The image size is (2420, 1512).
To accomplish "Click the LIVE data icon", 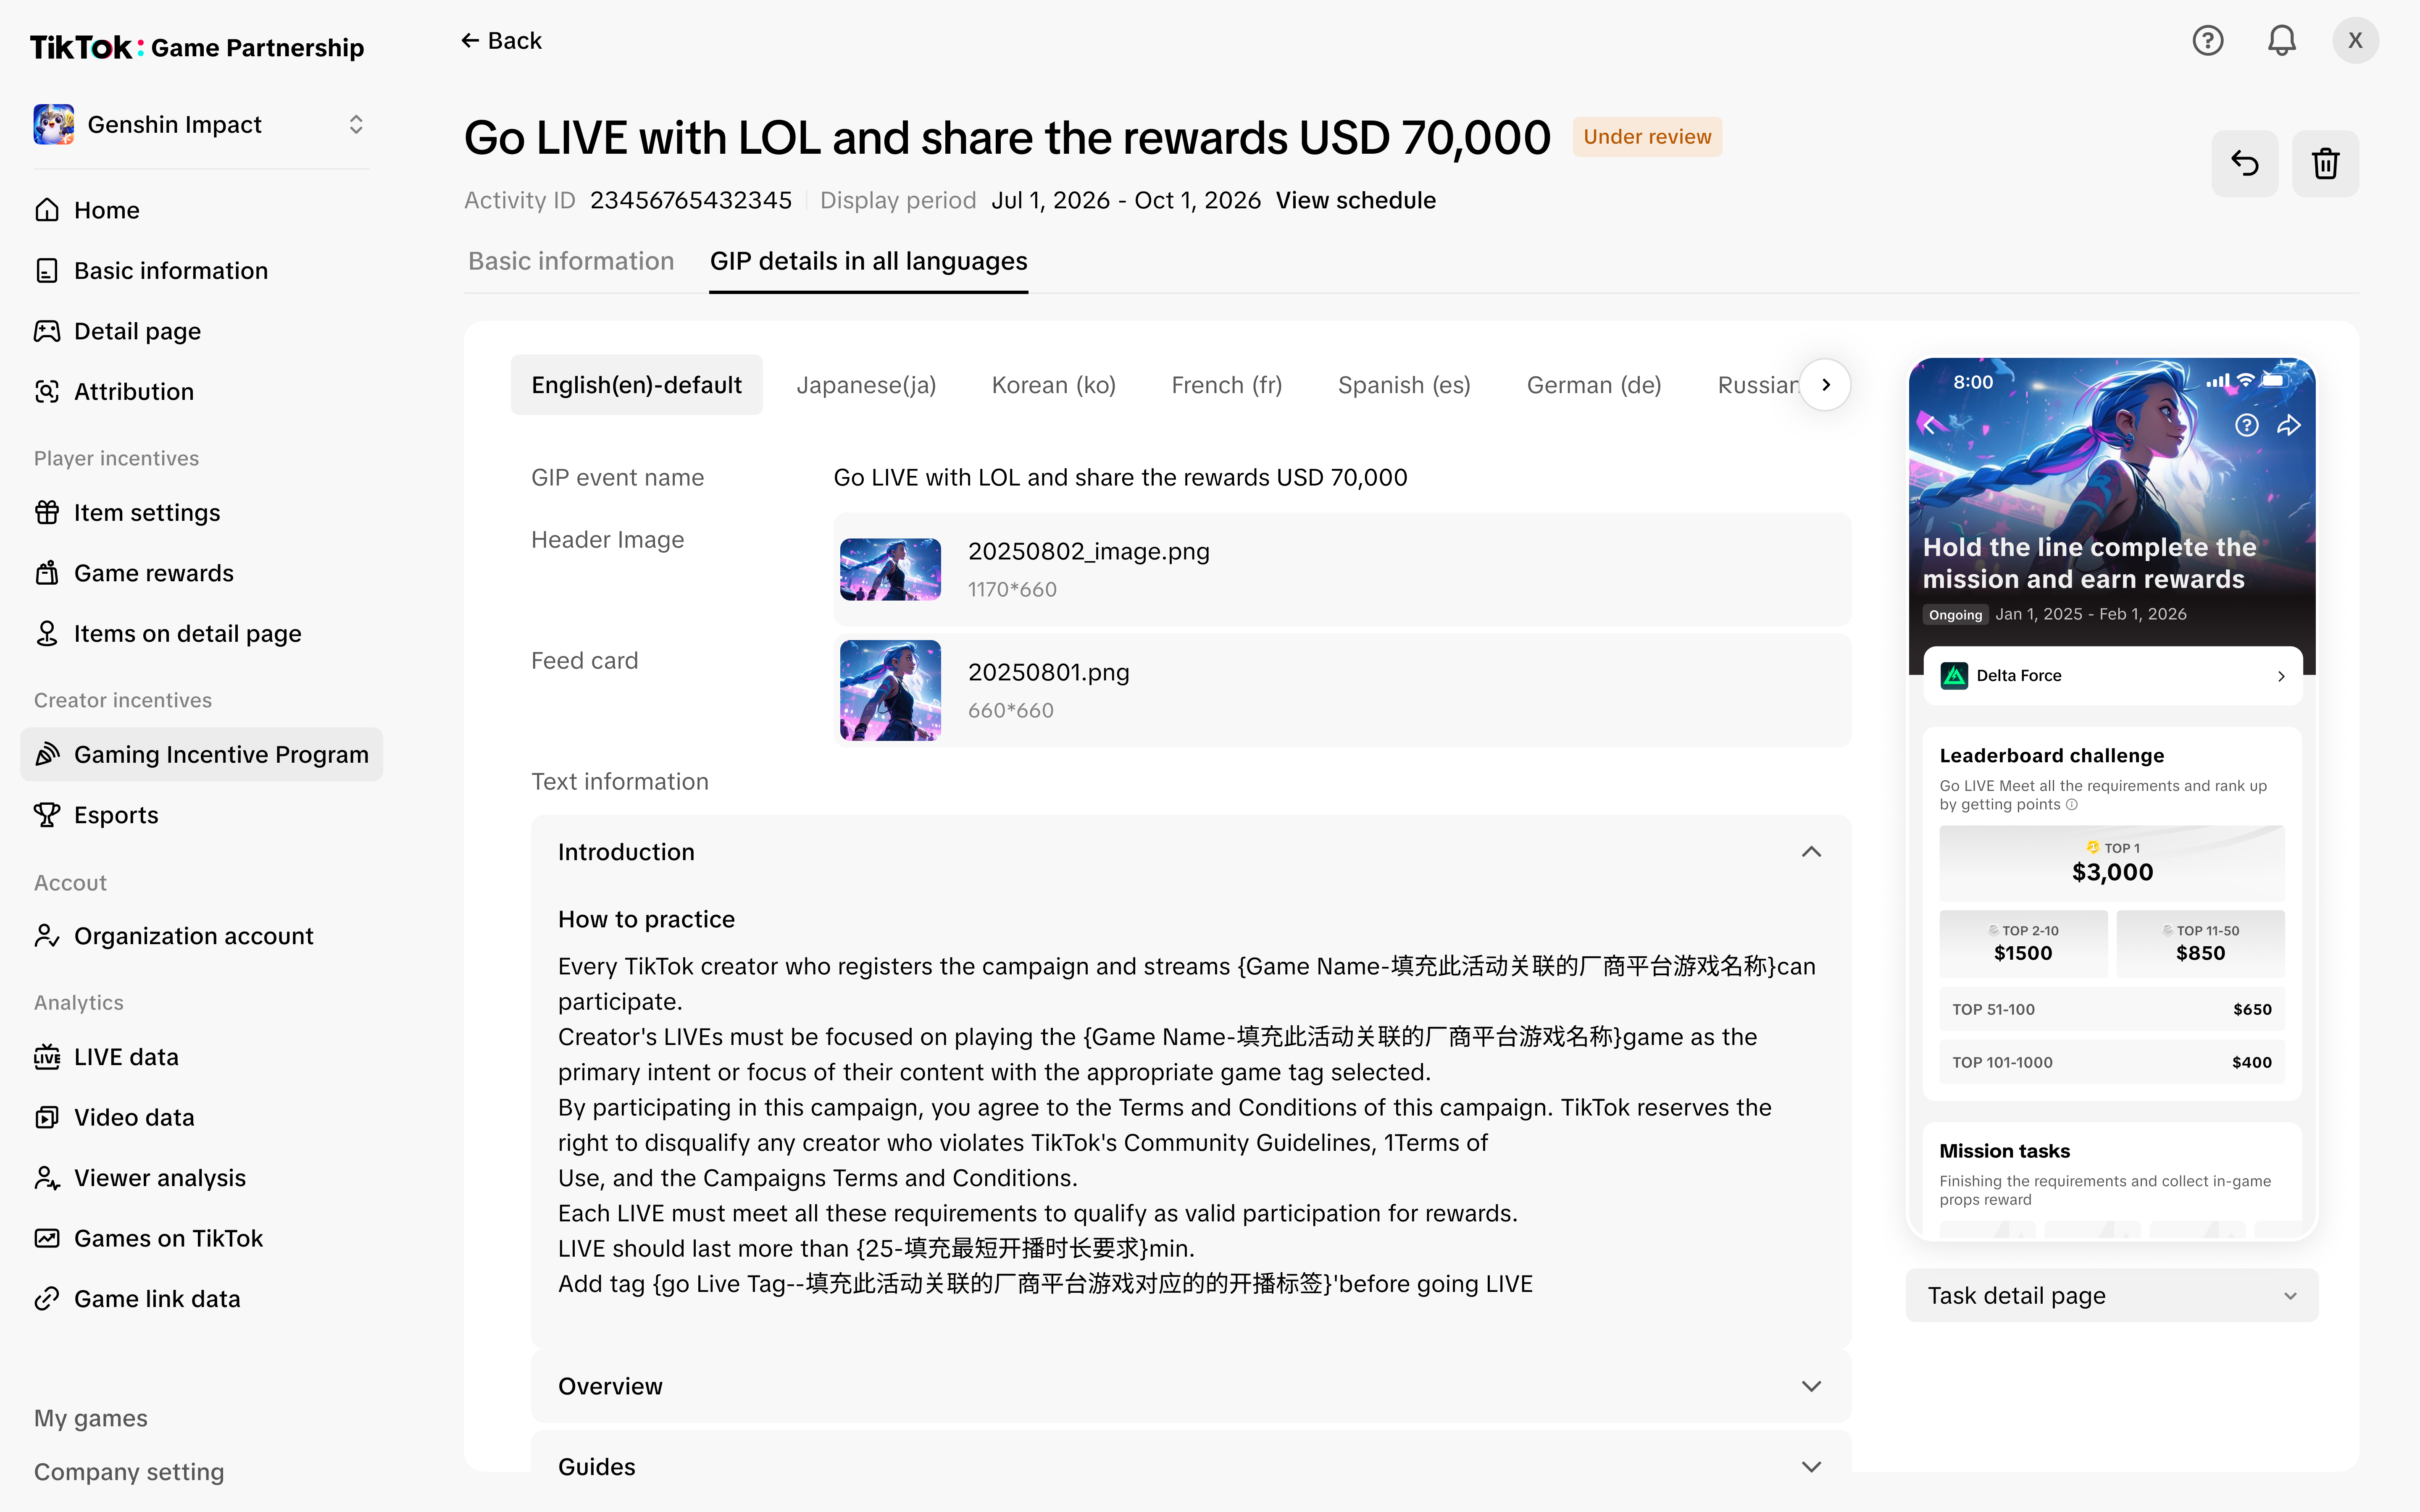I will click(x=47, y=1057).
